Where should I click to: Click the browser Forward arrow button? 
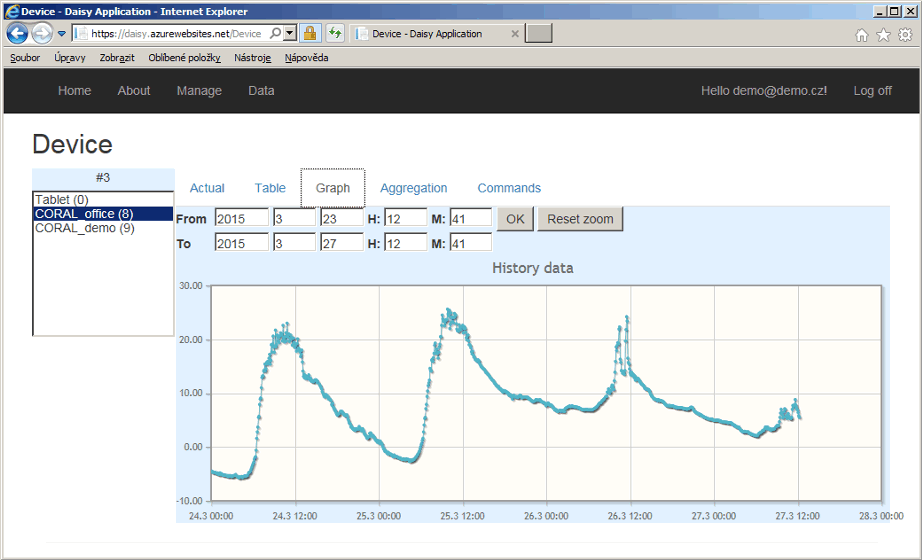click(x=42, y=34)
